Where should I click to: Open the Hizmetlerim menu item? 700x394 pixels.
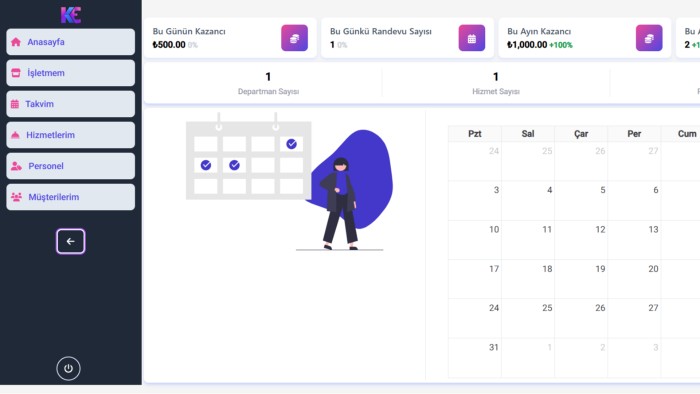pos(71,135)
